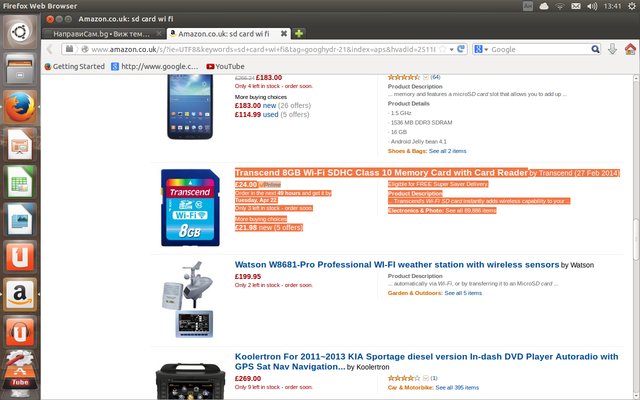Open the search engine selector dropdown

(x=481, y=49)
